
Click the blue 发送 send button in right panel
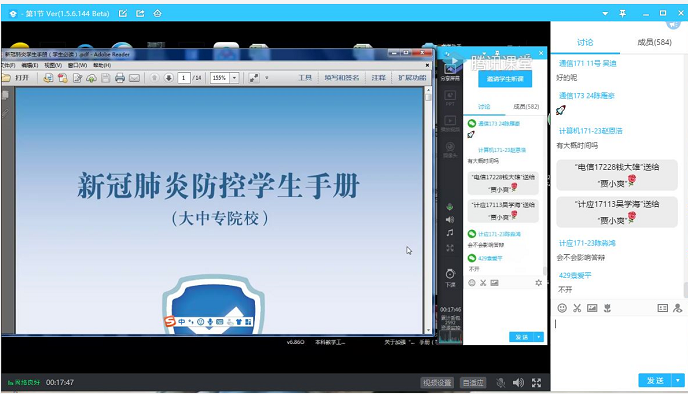pyautogui.click(x=656, y=380)
